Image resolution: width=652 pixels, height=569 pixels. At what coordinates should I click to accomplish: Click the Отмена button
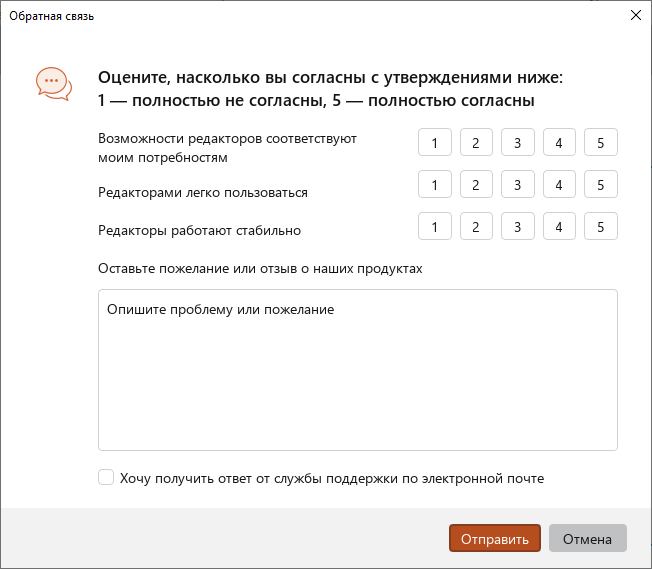(x=588, y=538)
